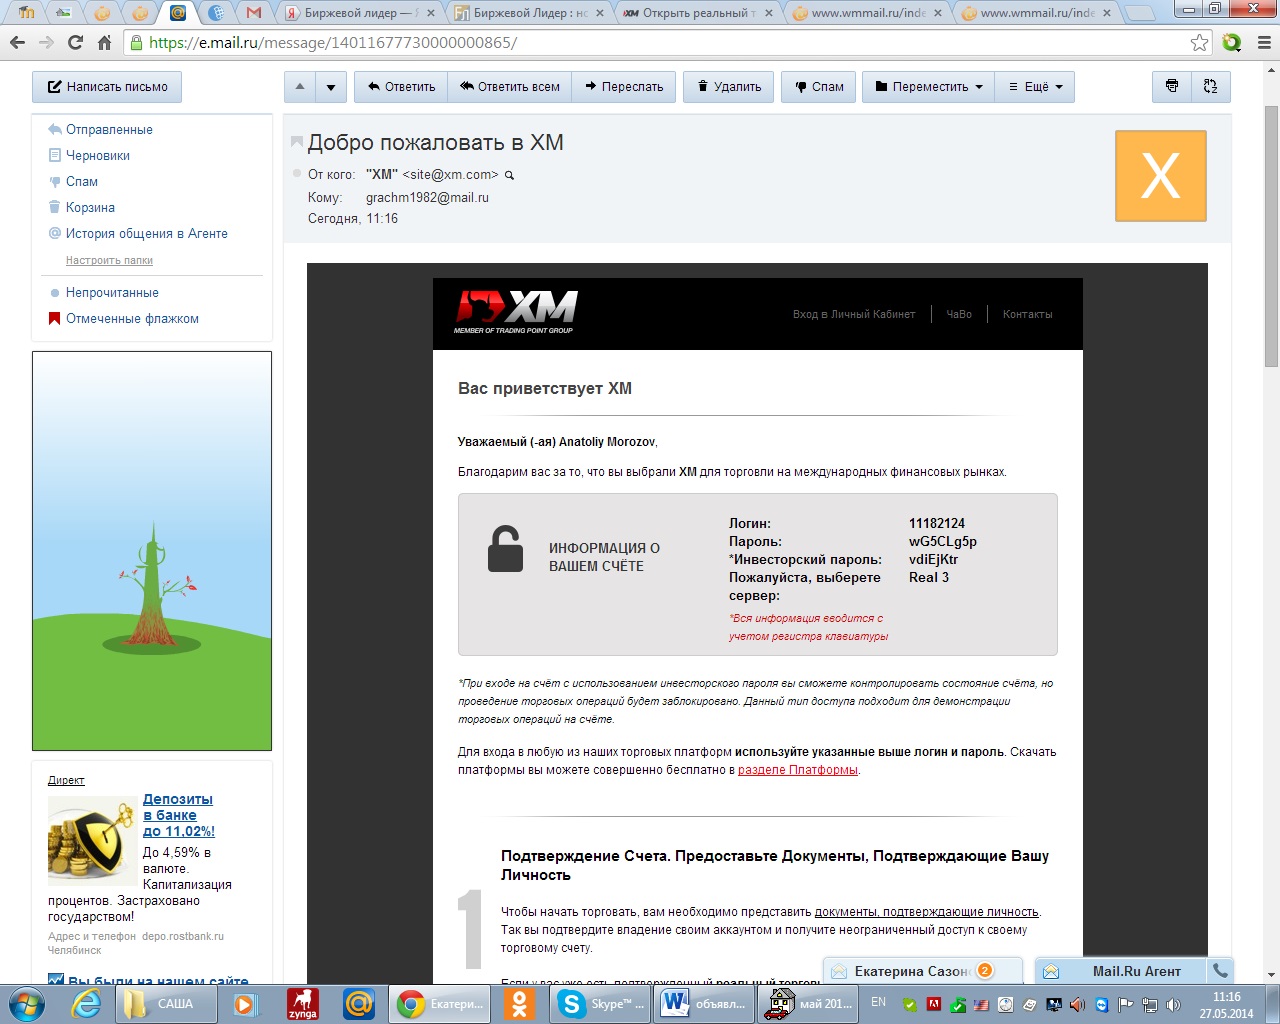
Task: Print the email via the printer icon
Action: pos(1172,87)
